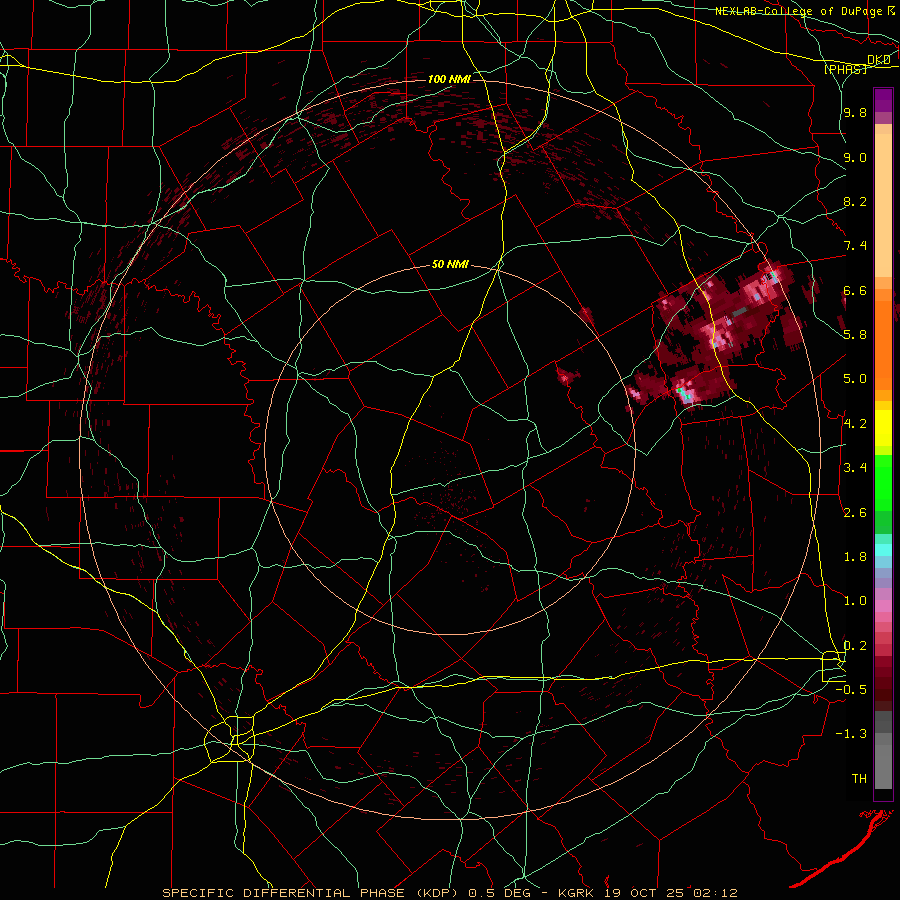Click the 1.0 scale value
900x900 pixels.
click(855, 601)
